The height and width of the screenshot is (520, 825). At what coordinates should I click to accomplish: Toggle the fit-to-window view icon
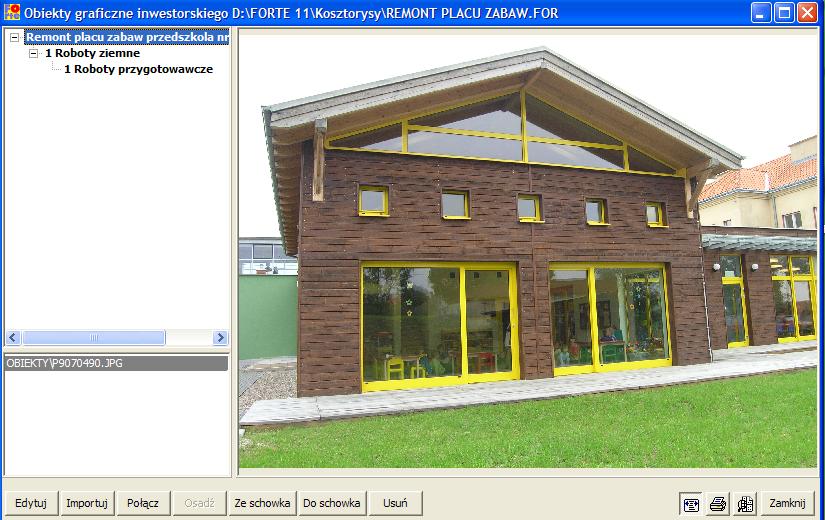(691, 504)
